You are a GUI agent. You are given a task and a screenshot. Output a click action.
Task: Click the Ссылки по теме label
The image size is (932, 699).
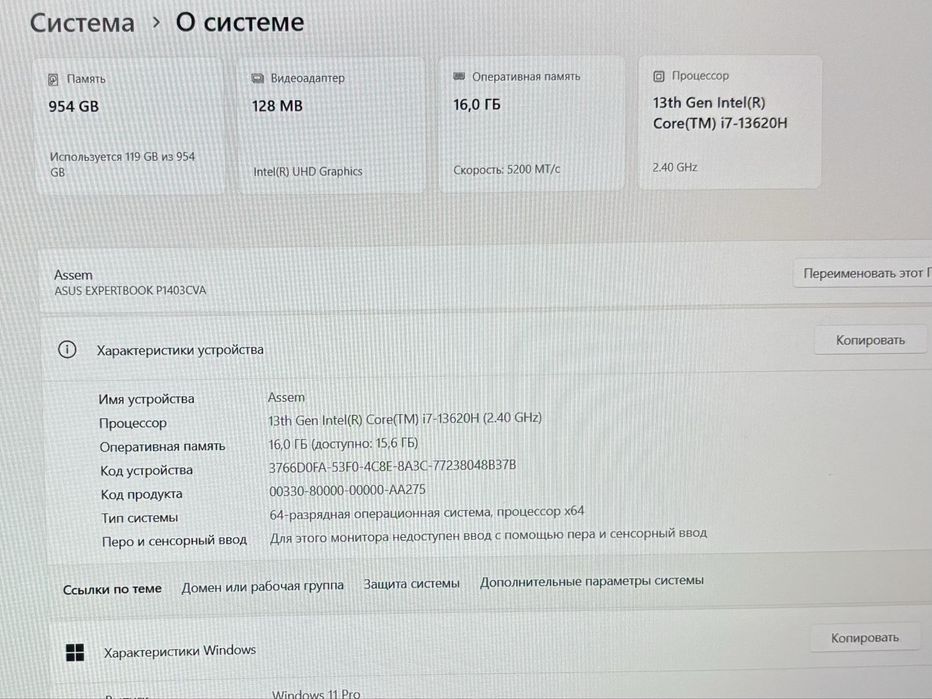(x=112, y=589)
